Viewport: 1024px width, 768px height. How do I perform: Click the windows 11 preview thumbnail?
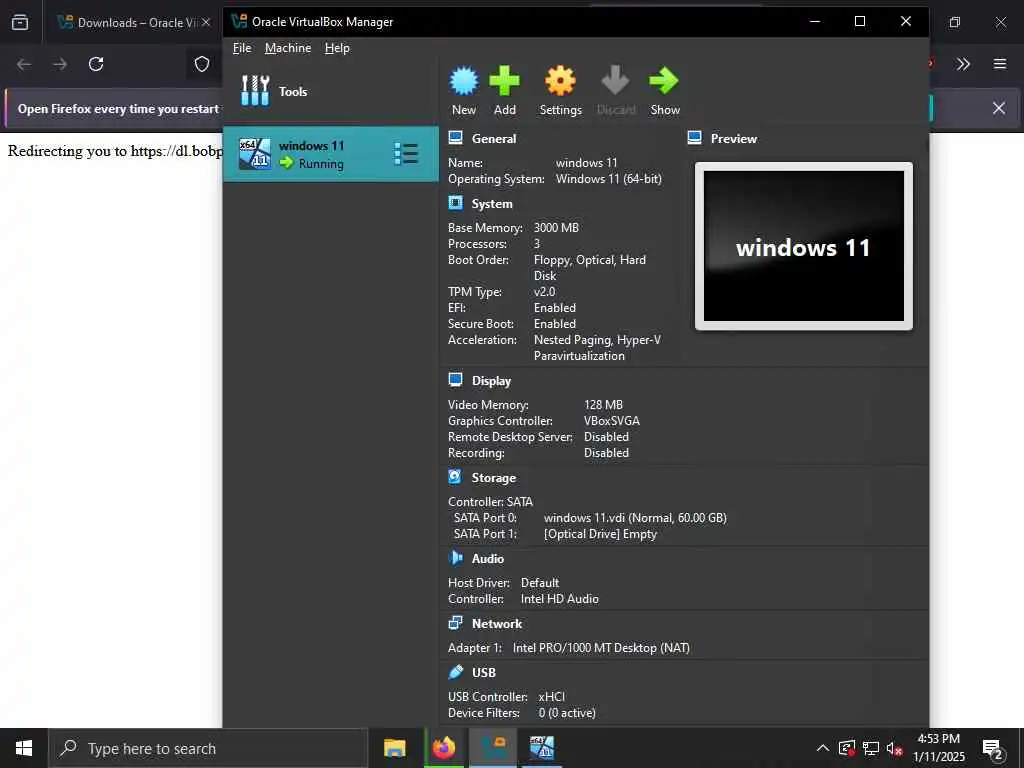[803, 246]
